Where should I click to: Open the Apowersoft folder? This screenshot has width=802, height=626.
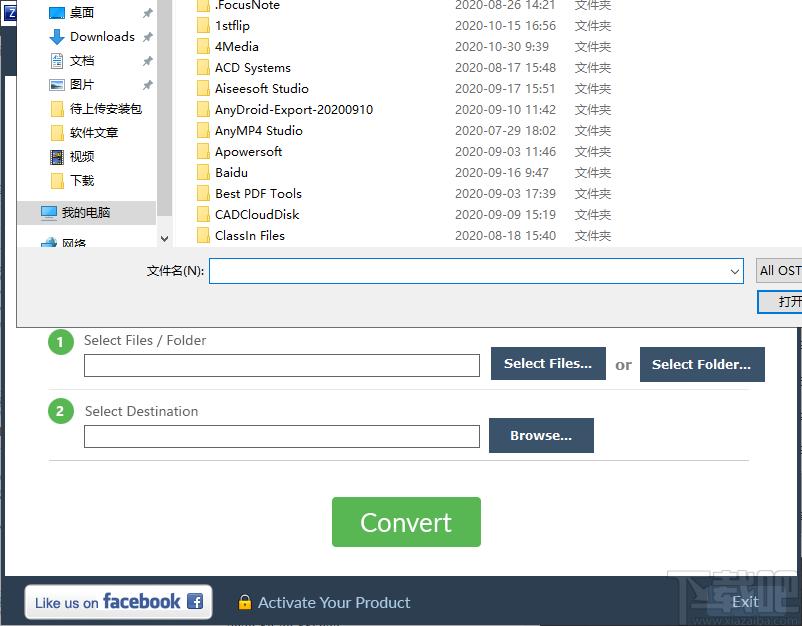(248, 152)
